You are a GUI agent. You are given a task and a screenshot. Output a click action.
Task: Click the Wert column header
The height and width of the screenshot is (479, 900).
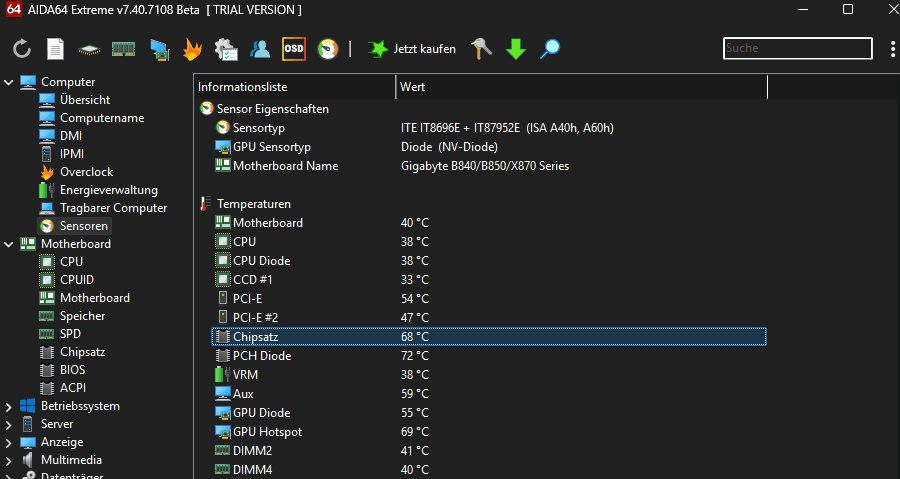click(x=581, y=87)
